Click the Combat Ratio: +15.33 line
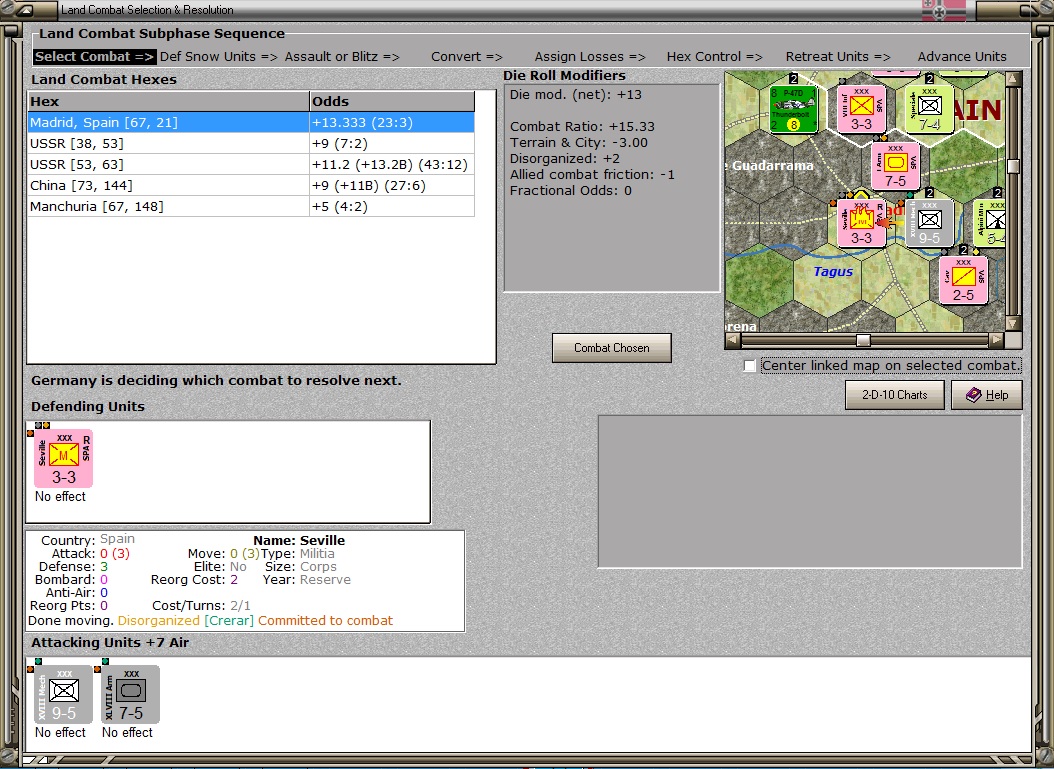The height and width of the screenshot is (769, 1054). tap(582, 126)
